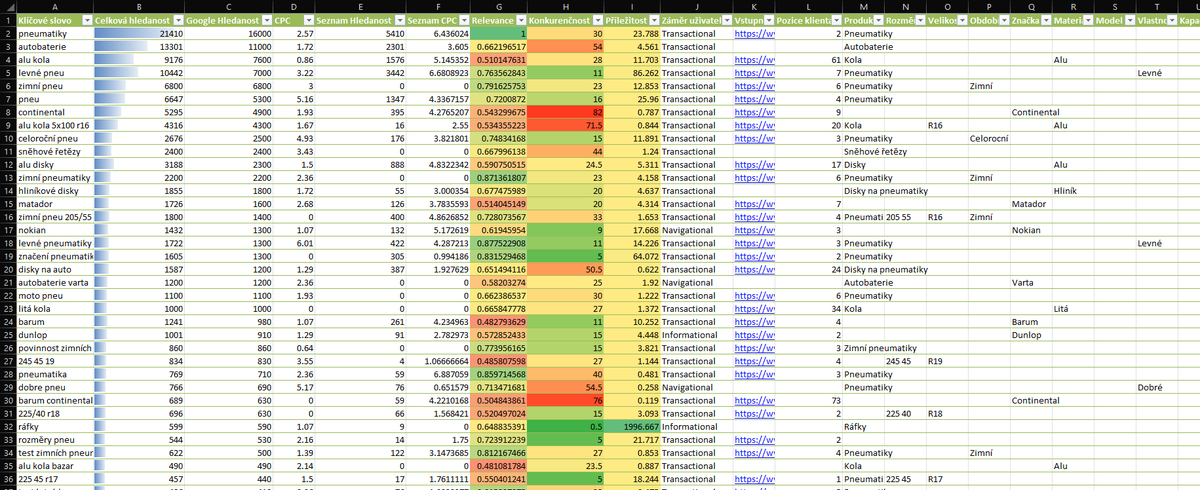Select red Konkurenčnost cell valued 82
Screen dimensions: 1200x490
coord(565,113)
